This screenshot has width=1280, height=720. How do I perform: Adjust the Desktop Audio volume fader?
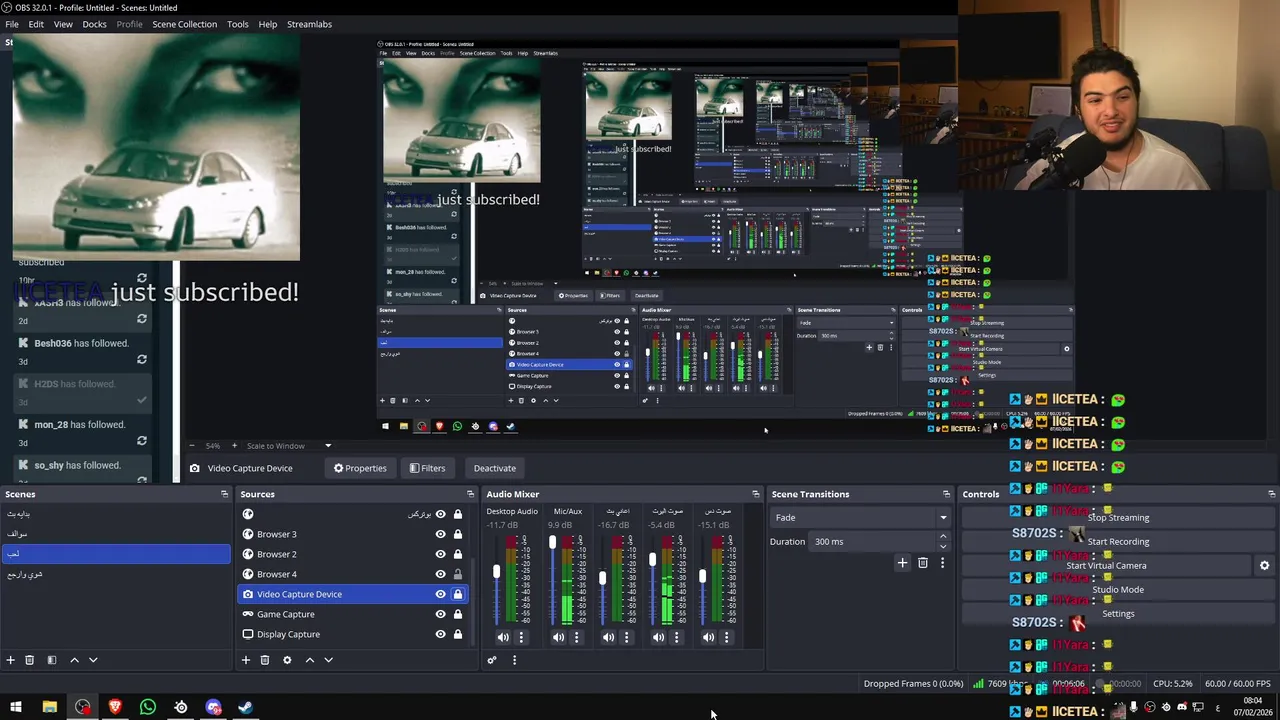pyautogui.click(x=496, y=572)
